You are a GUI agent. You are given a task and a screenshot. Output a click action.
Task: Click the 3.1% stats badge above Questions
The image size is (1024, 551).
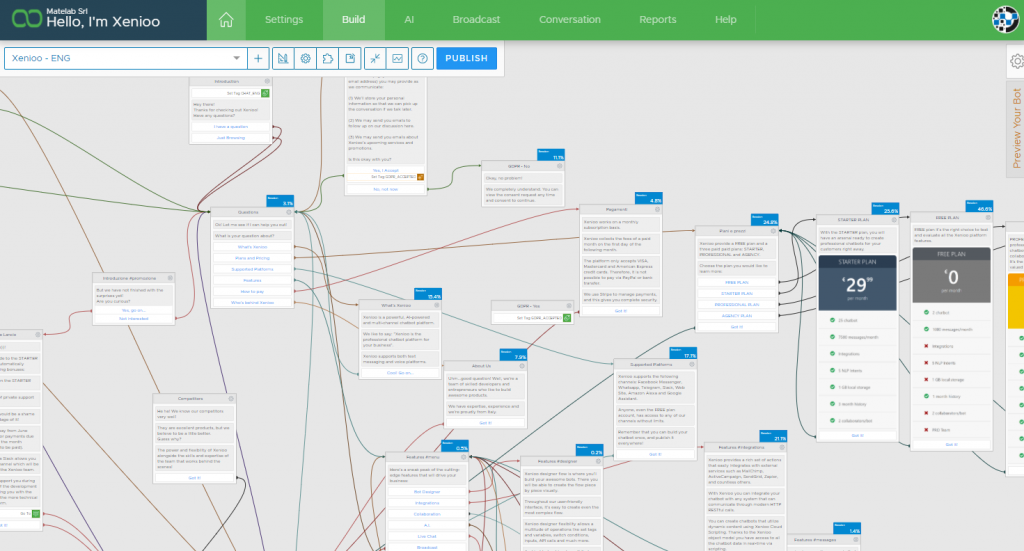pyautogui.click(x=280, y=201)
